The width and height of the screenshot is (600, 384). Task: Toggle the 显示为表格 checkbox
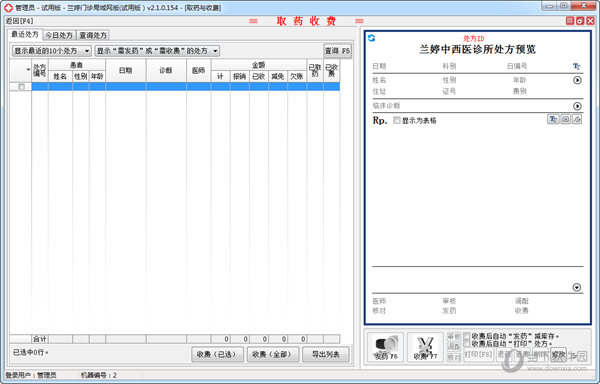[397, 120]
